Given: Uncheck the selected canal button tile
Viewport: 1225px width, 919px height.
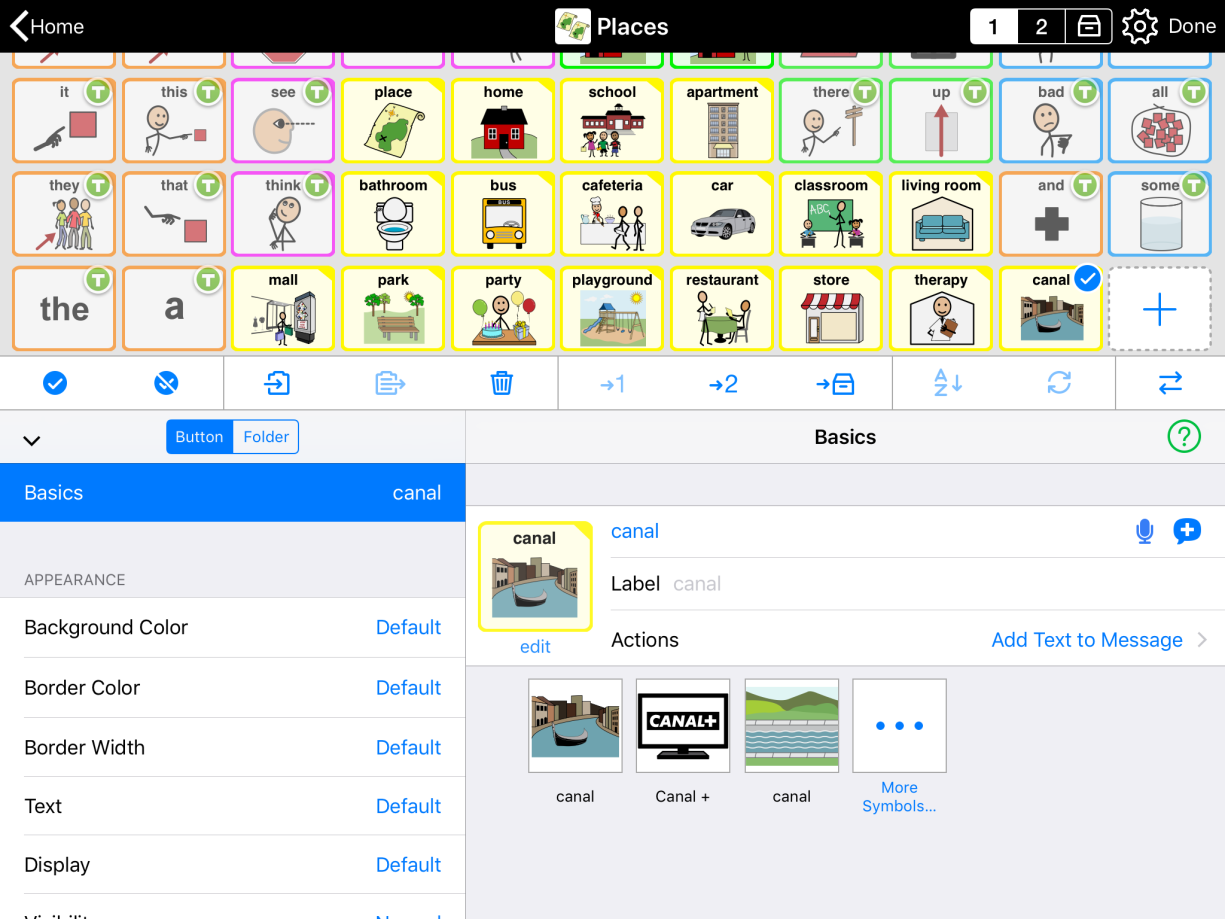Looking at the screenshot, I should coord(1087,279).
